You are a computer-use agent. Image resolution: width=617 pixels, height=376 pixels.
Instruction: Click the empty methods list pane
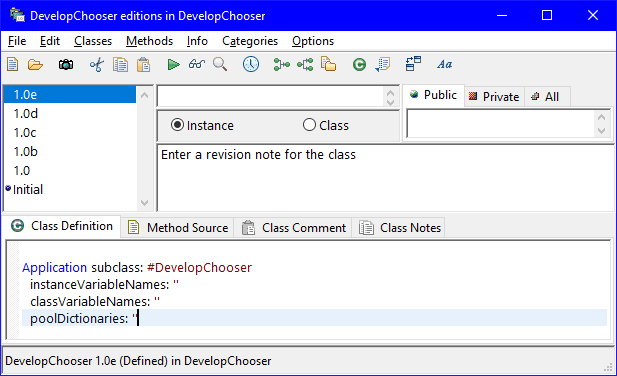coord(501,124)
